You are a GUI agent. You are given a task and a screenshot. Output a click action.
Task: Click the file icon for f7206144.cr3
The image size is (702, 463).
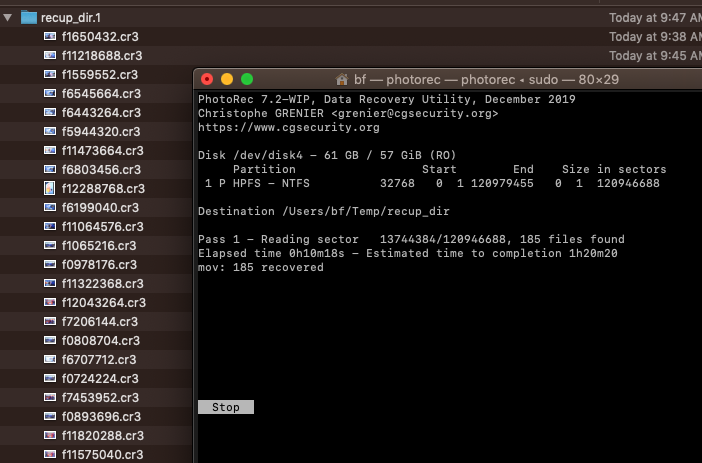[50, 322]
